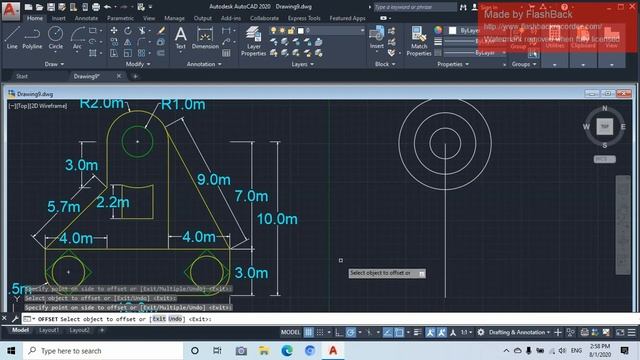This screenshot has width=640, height=360.
Task: Click the Exit option in command line
Action: [159, 319]
